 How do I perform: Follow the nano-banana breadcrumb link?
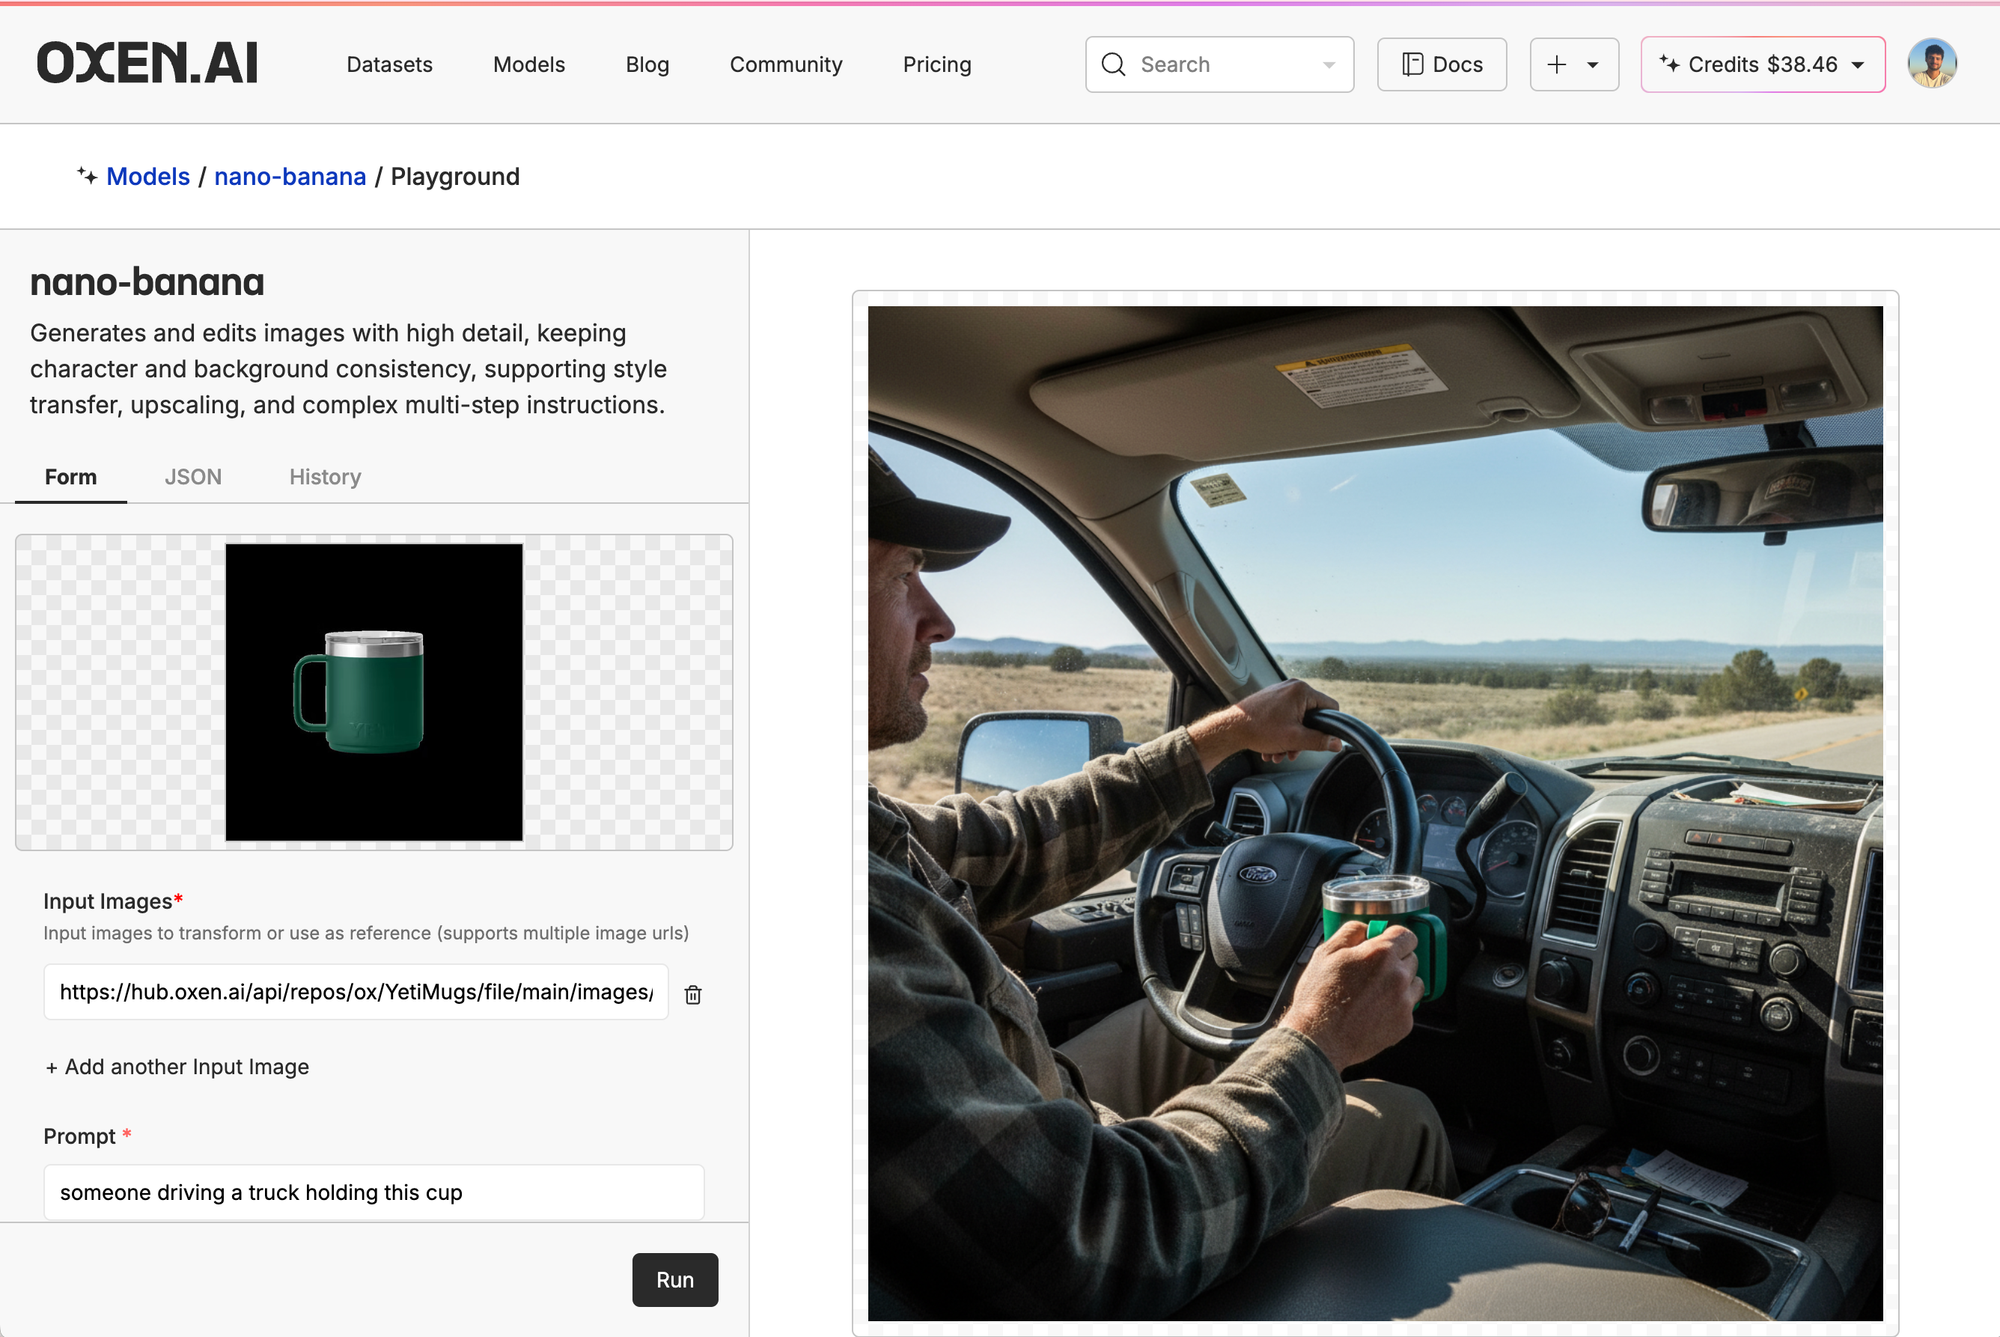pos(290,177)
